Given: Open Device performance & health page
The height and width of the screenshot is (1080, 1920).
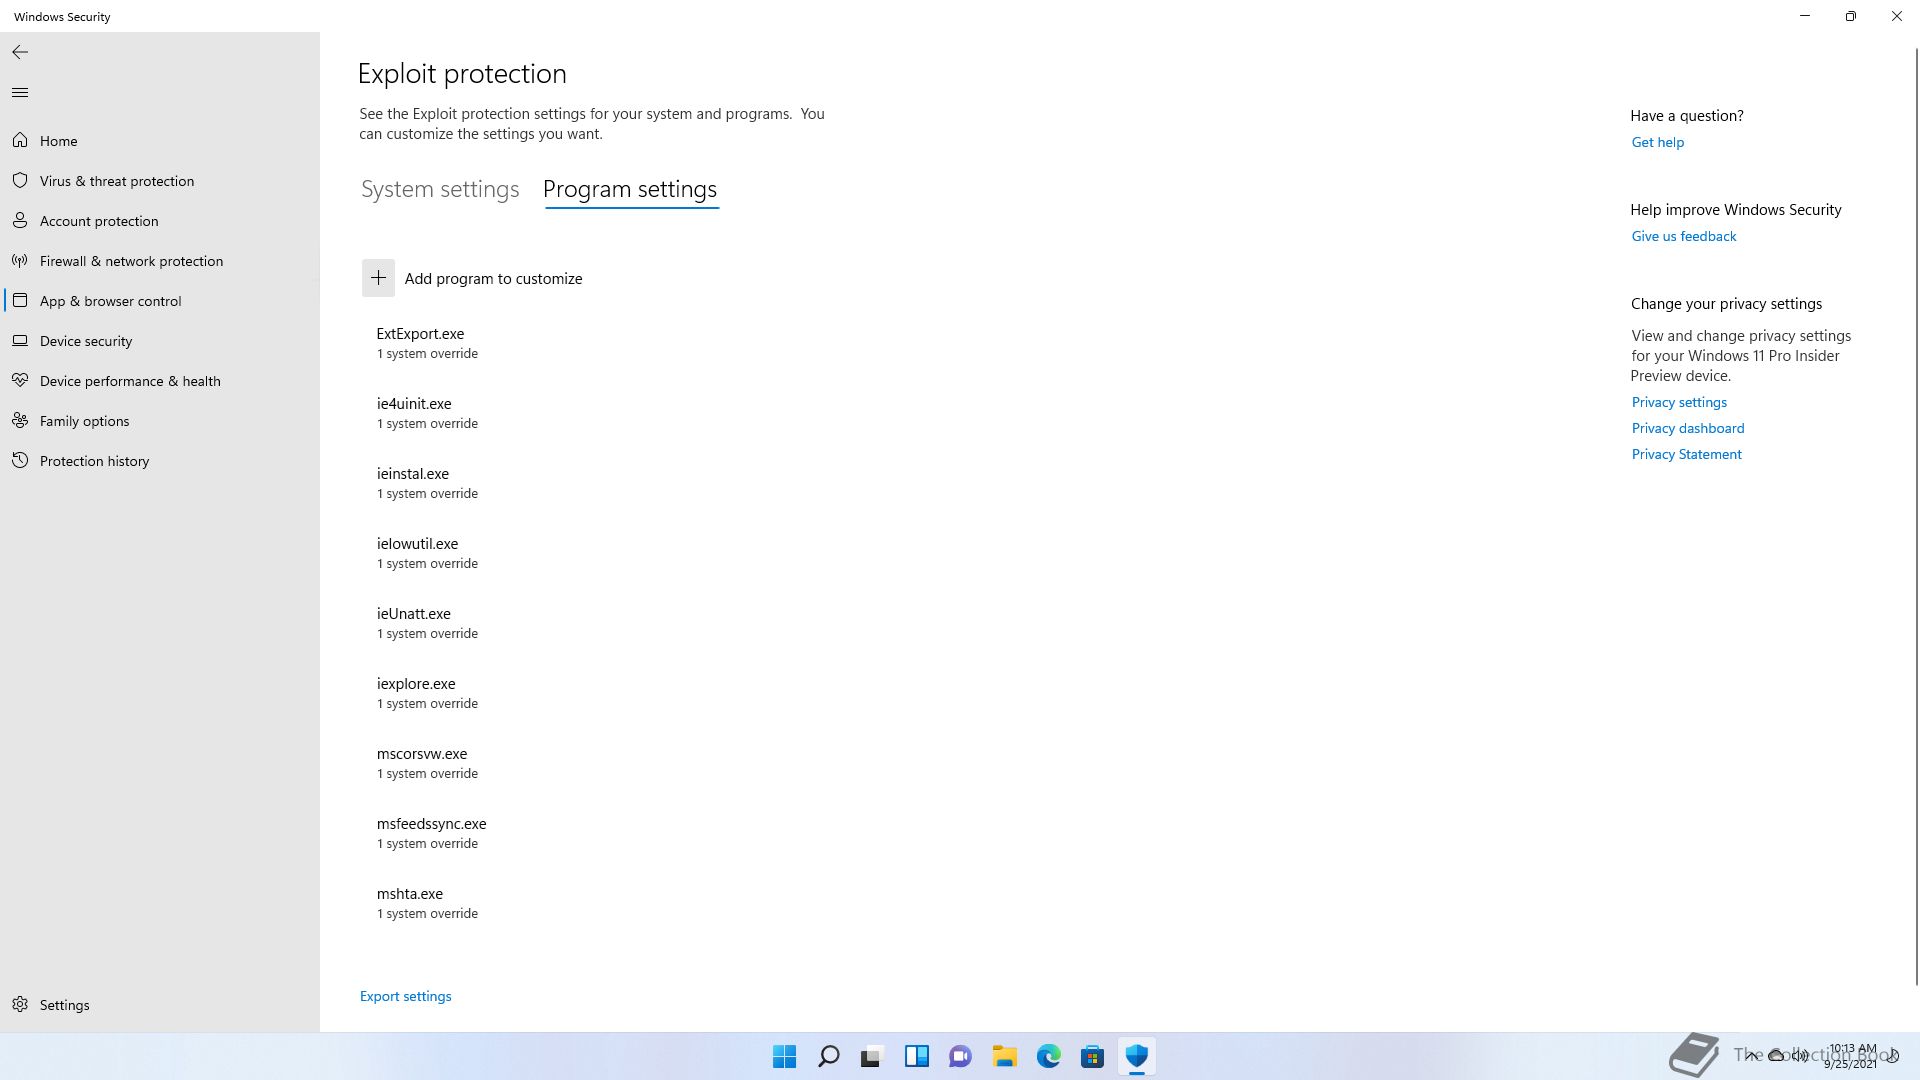Looking at the screenshot, I should pos(160,381).
